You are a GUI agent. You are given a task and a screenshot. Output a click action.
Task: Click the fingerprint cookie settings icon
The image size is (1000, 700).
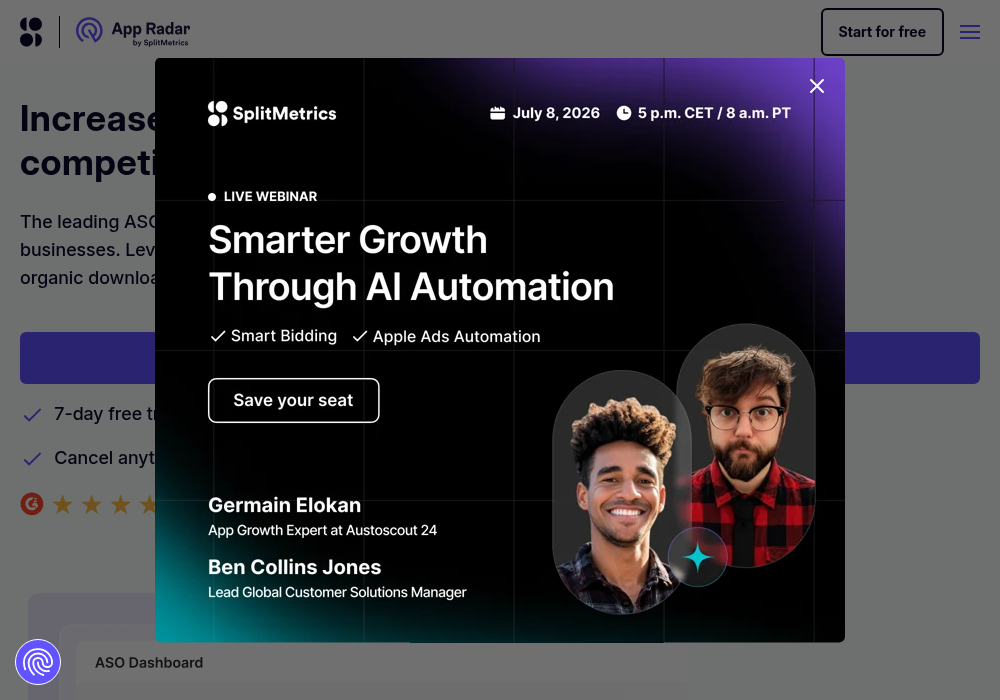tap(38, 662)
